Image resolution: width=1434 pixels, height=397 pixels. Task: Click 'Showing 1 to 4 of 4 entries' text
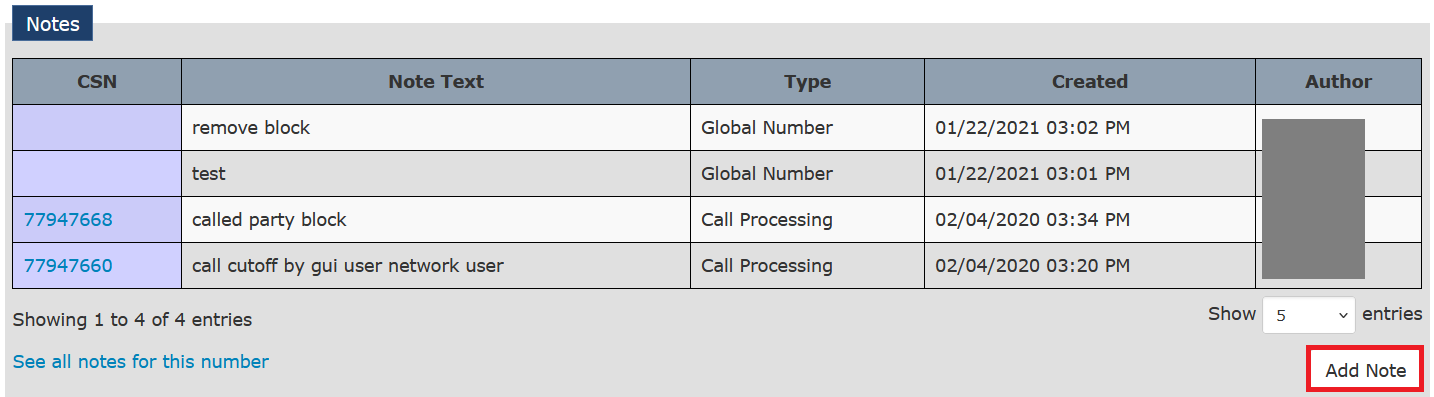pos(132,320)
